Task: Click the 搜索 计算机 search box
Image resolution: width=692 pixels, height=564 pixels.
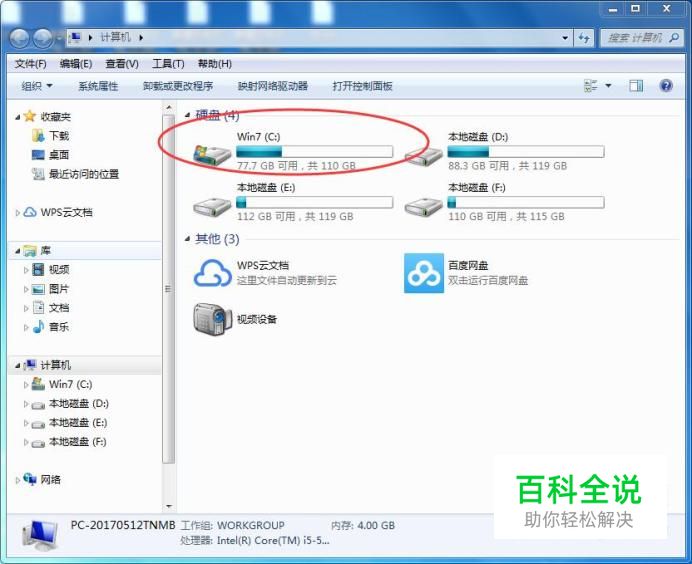Action: [x=641, y=38]
